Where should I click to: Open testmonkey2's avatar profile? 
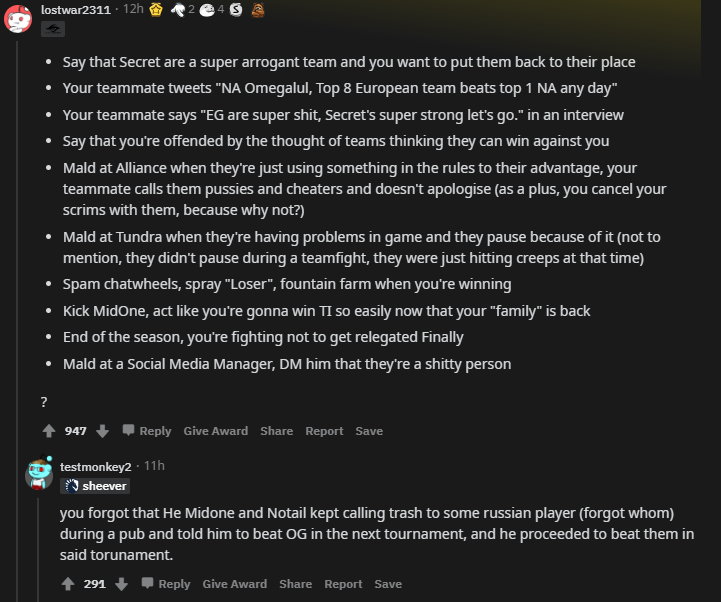pos(39,473)
